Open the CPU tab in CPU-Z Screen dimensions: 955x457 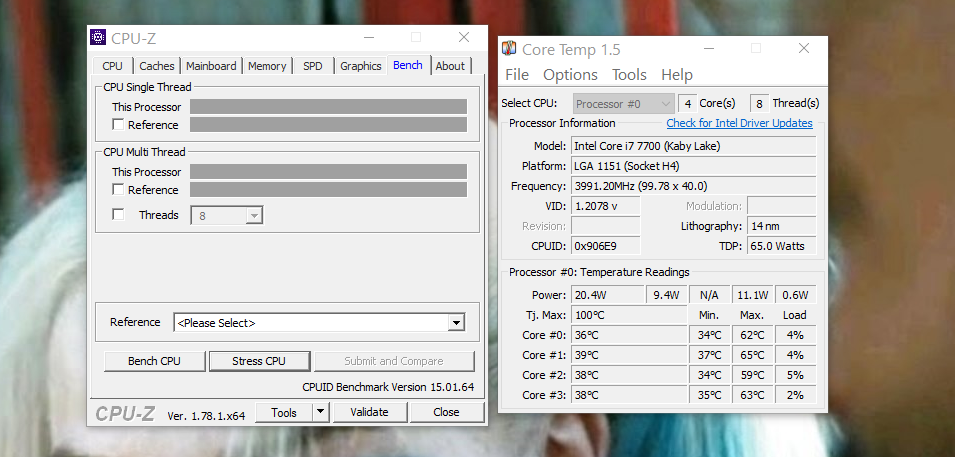tap(113, 66)
